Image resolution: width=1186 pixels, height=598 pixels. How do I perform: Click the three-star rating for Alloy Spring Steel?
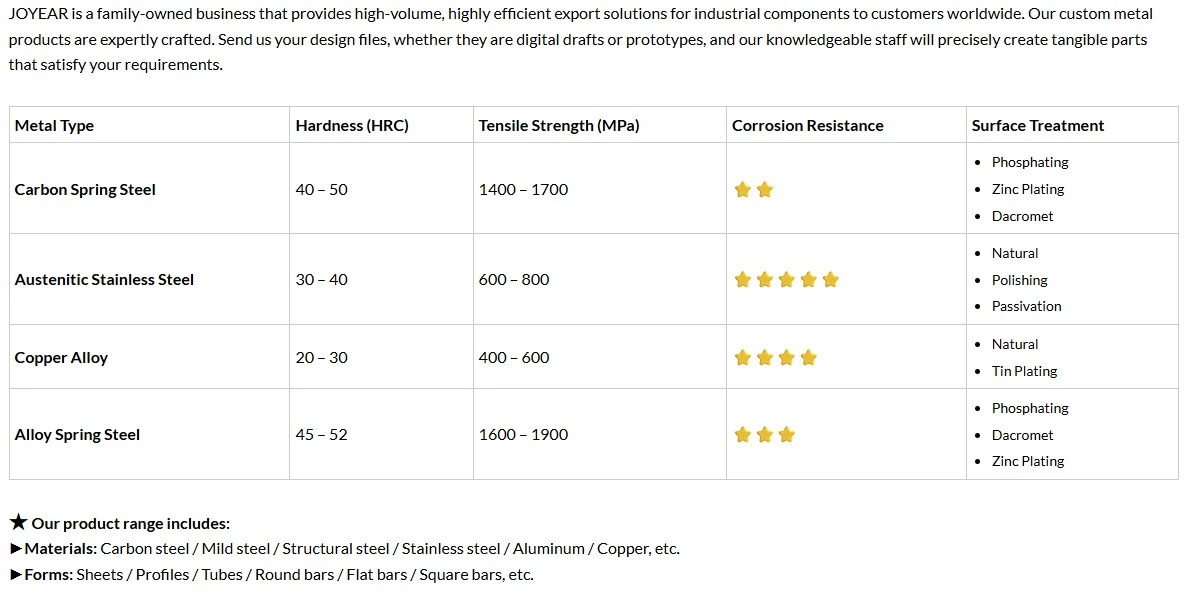coord(765,435)
